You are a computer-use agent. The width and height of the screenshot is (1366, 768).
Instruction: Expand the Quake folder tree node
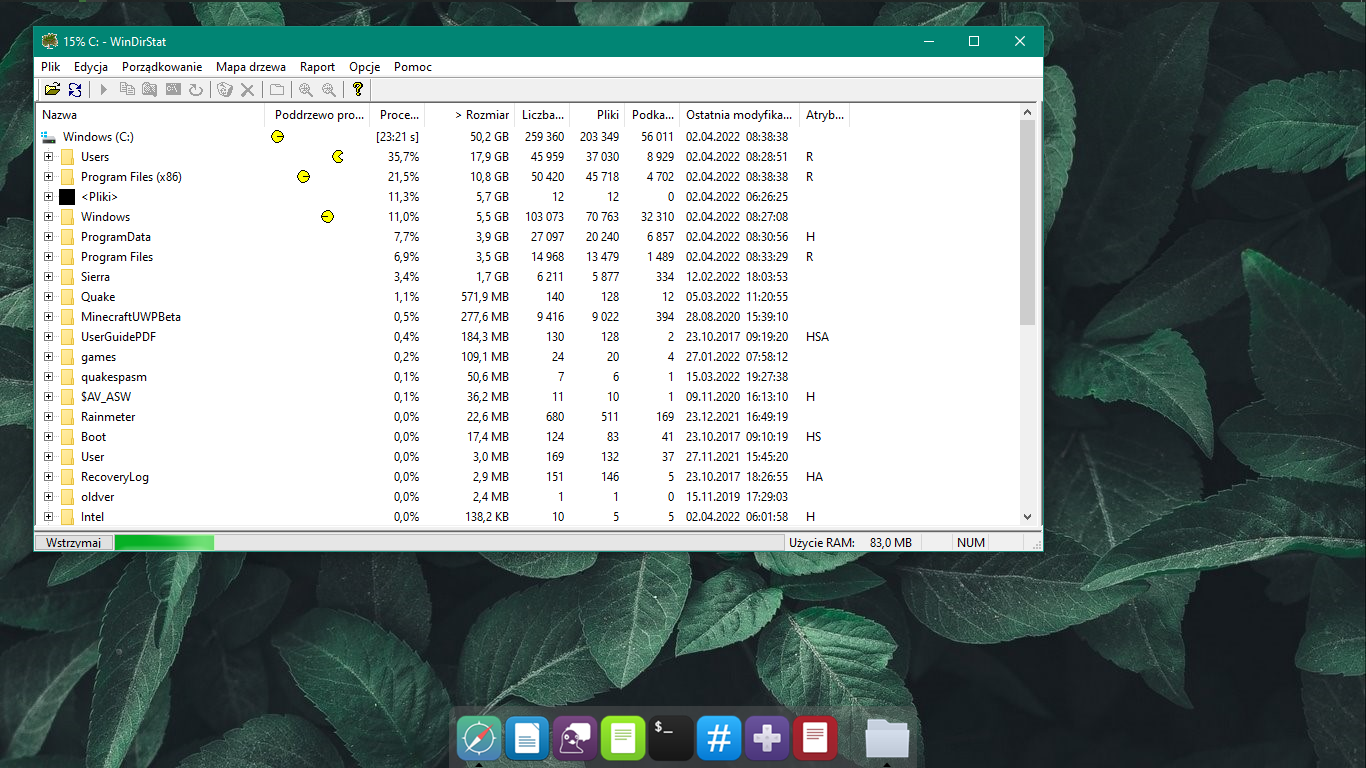click(x=48, y=297)
